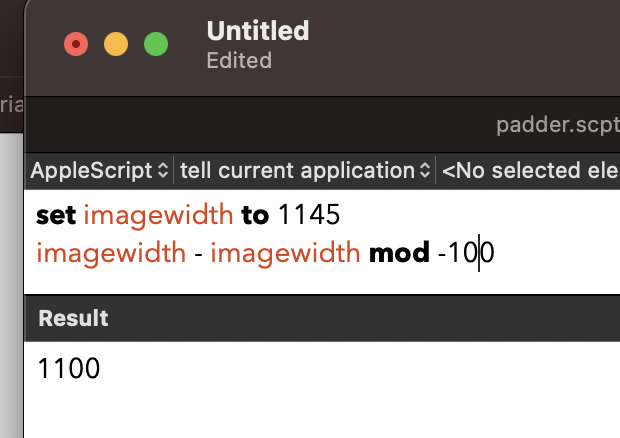This screenshot has width=620, height=438.
Task: Click the 1100 result value
Action: [x=69, y=370]
